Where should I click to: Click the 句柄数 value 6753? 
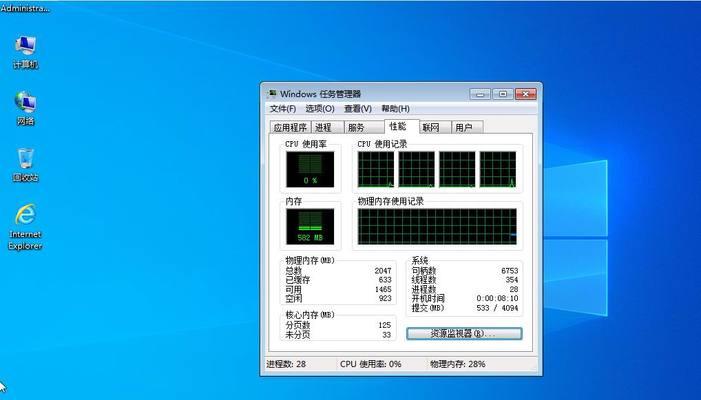coord(509,271)
